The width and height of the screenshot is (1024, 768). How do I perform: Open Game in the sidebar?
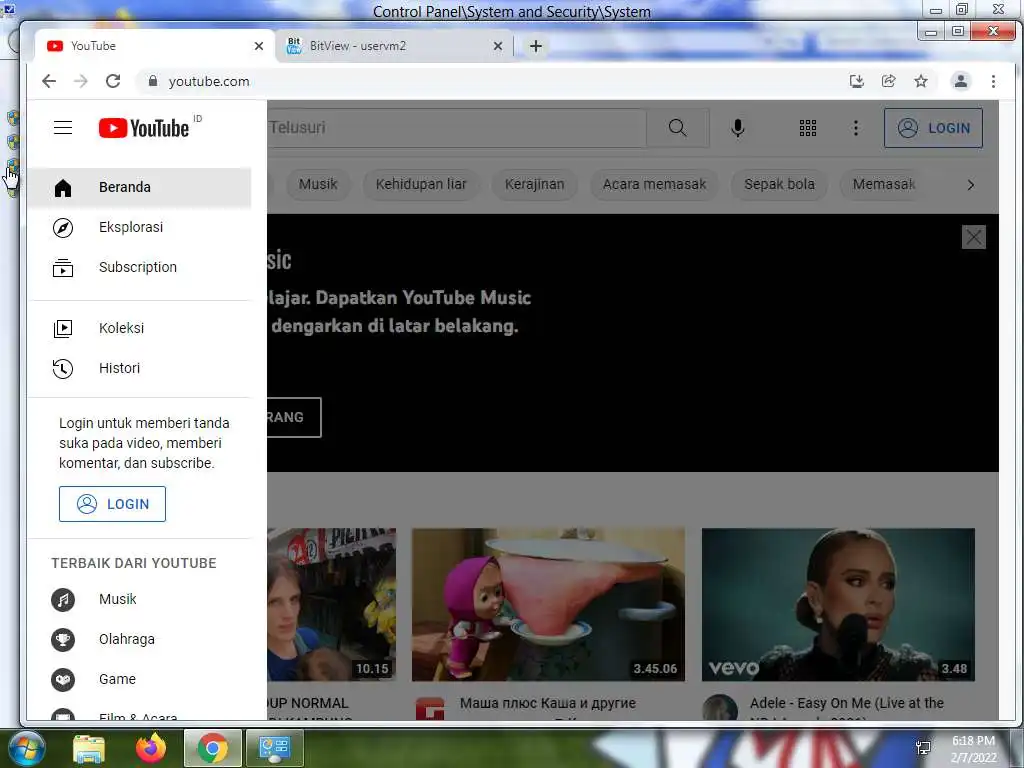pyautogui.click(x=139, y=679)
